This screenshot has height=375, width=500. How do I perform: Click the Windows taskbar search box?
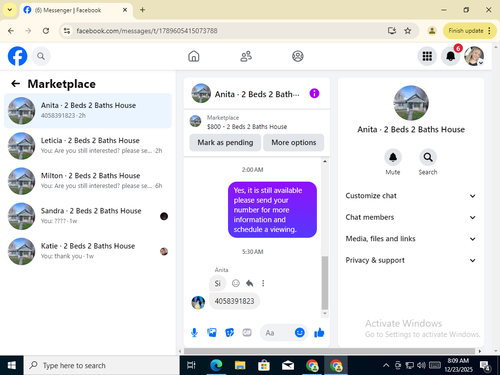point(101,365)
